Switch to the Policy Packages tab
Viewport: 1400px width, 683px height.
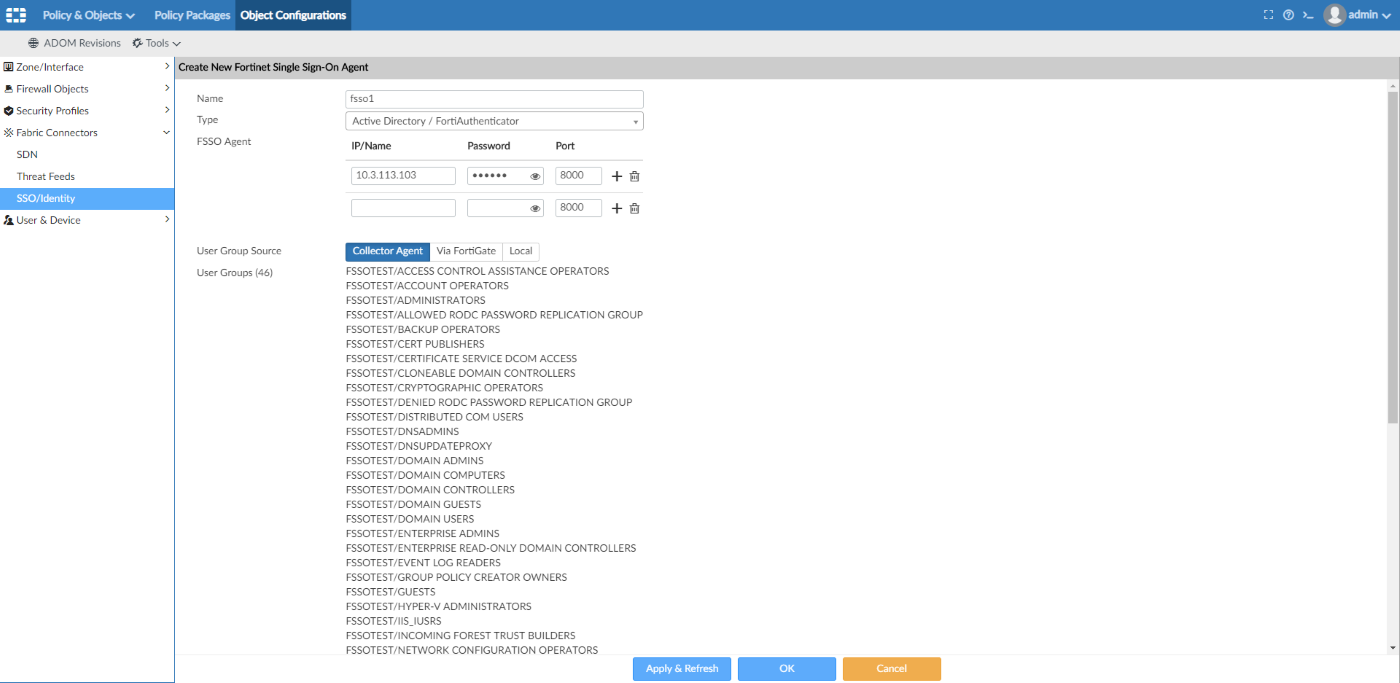click(192, 15)
